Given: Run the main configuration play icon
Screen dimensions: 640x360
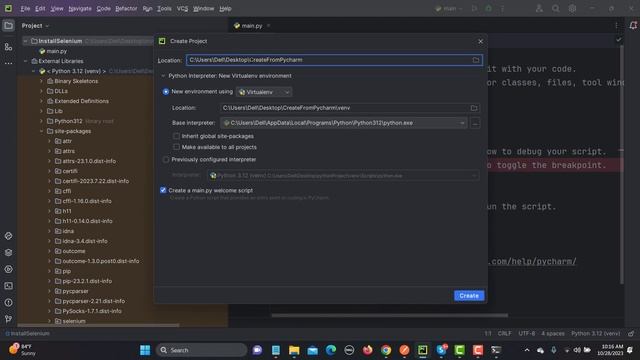Looking at the screenshot, I should tap(474, 8).
